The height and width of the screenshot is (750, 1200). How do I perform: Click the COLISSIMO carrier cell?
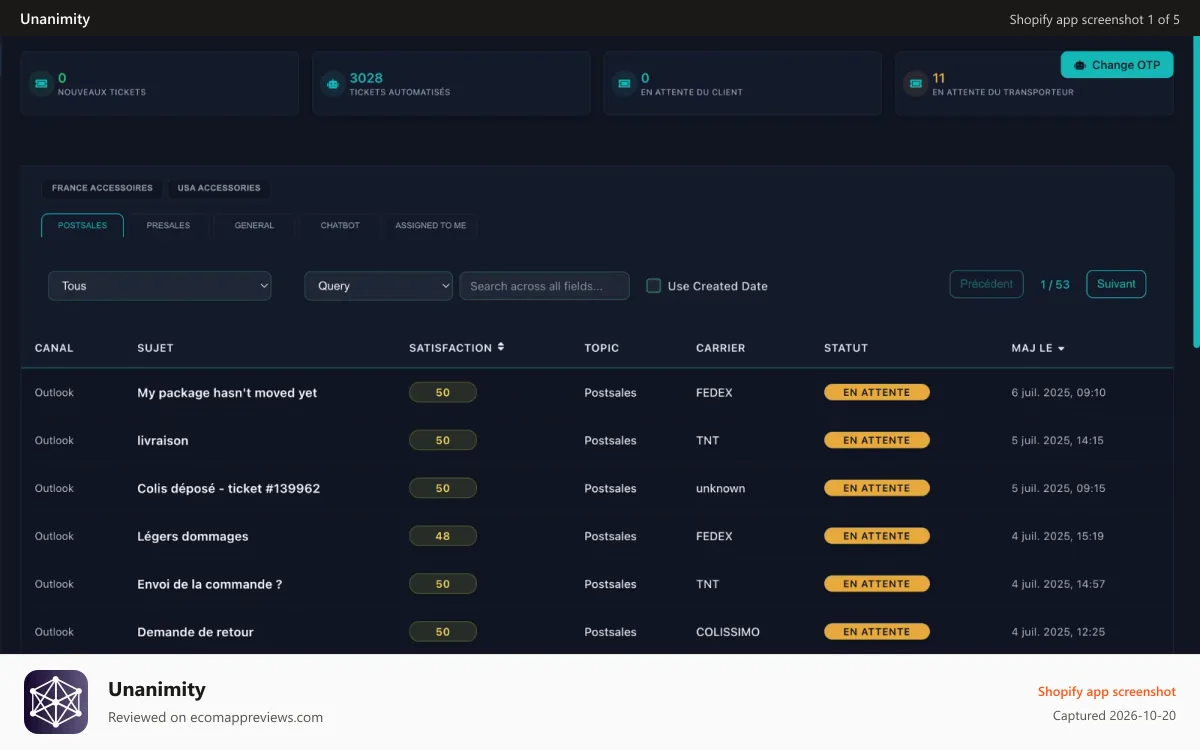[x=728, y=632]
